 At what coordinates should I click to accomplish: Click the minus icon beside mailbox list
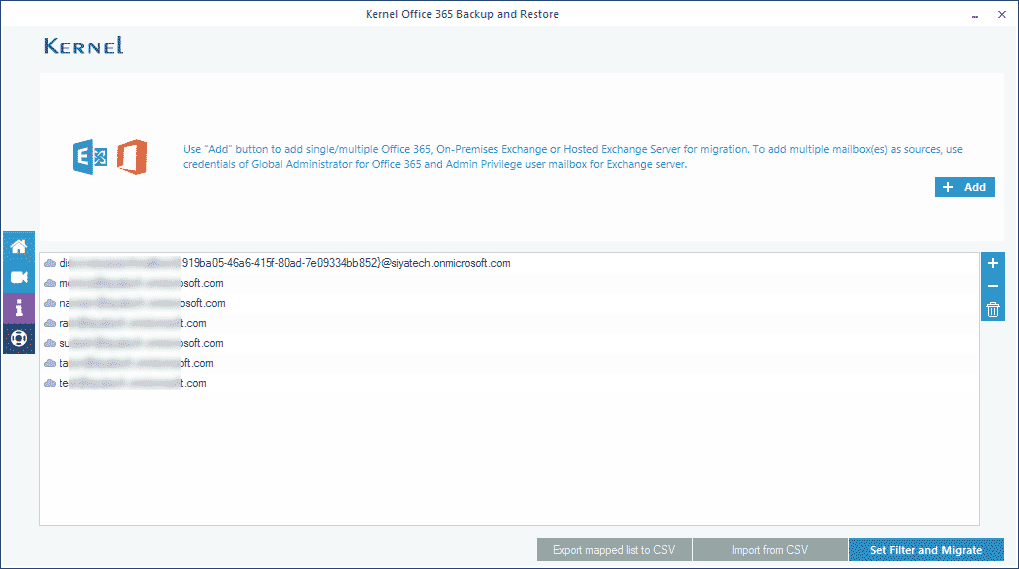point(992,286)
